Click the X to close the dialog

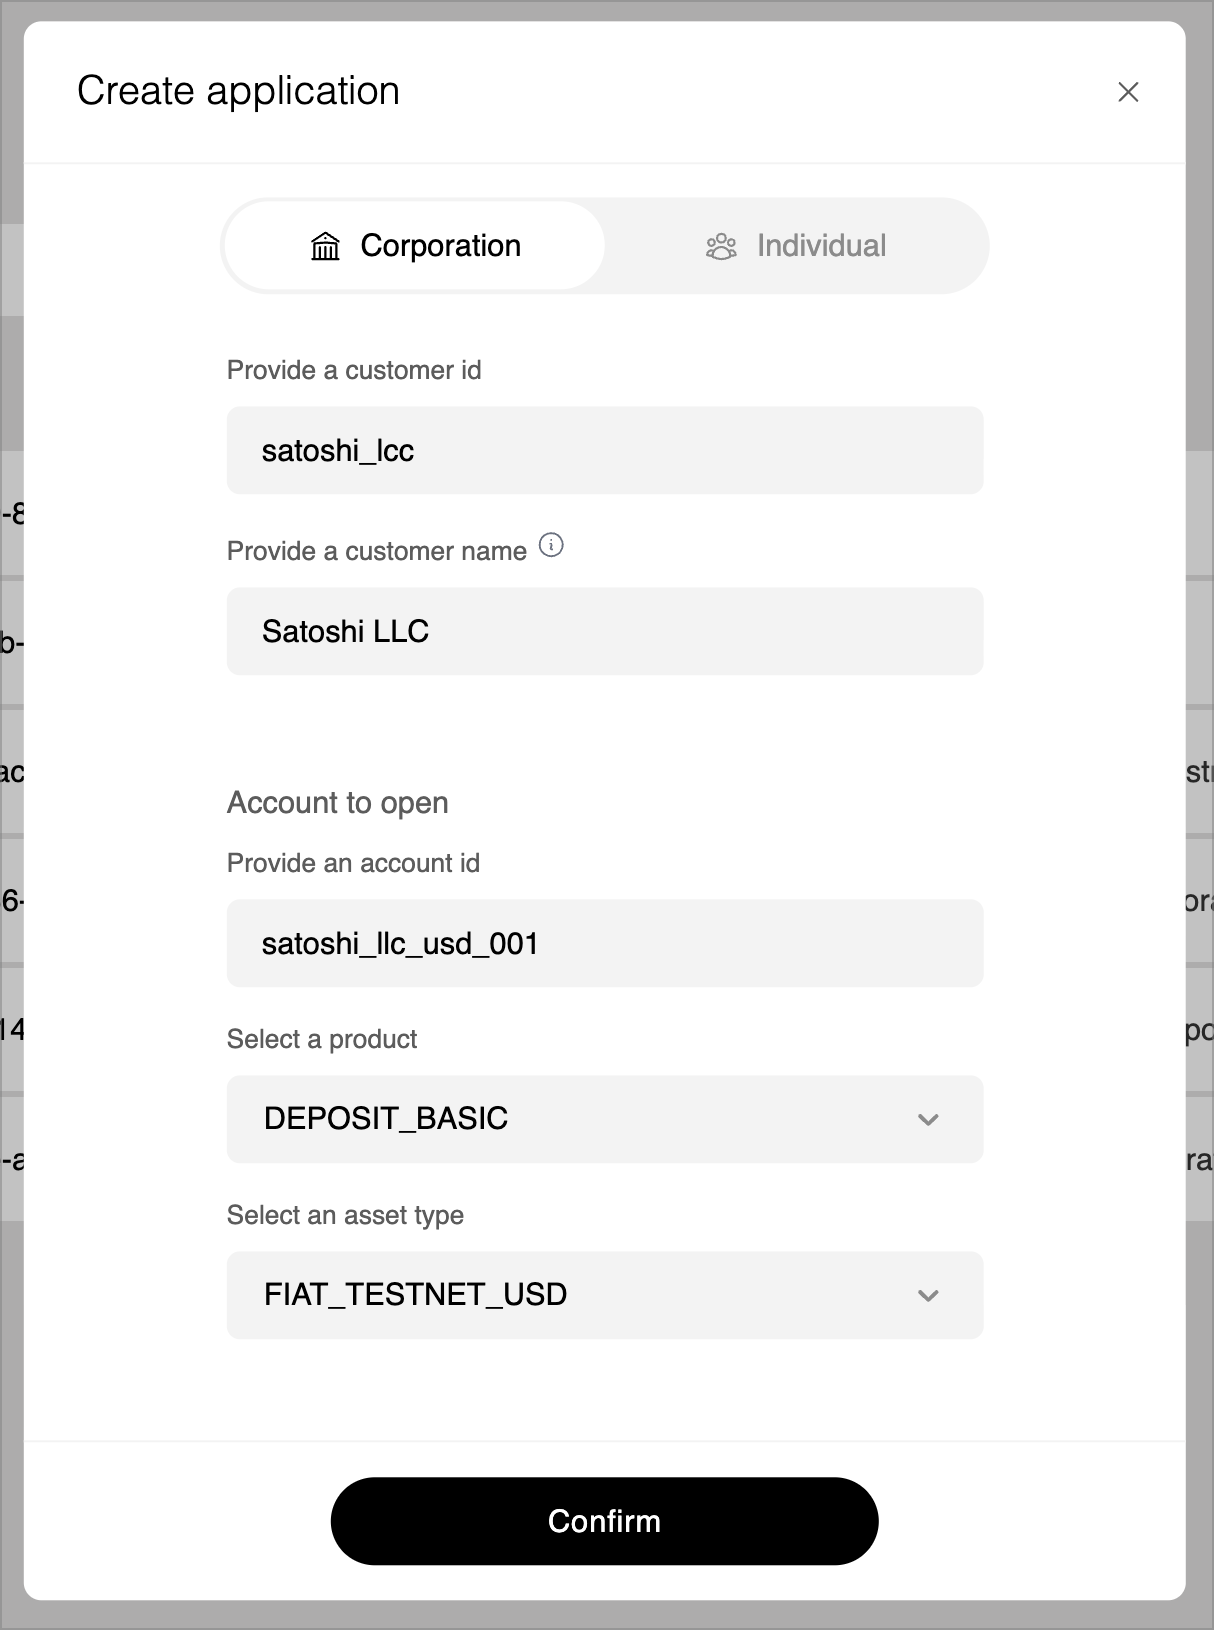point(1129,91)
